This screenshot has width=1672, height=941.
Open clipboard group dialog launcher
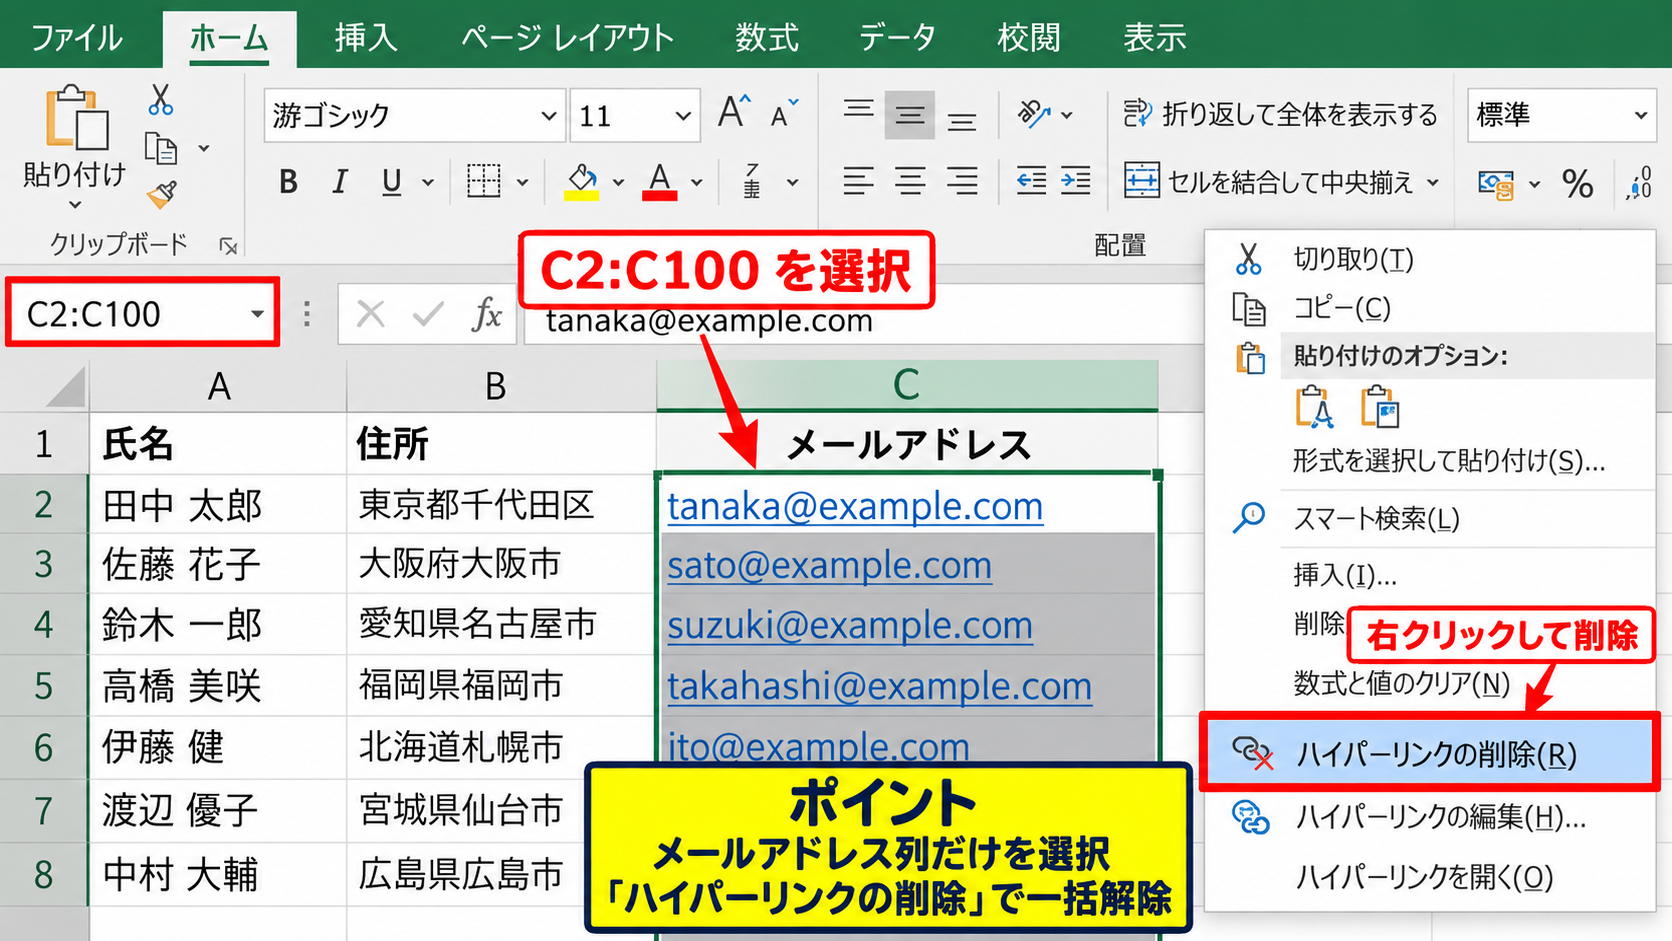[229, 245]
